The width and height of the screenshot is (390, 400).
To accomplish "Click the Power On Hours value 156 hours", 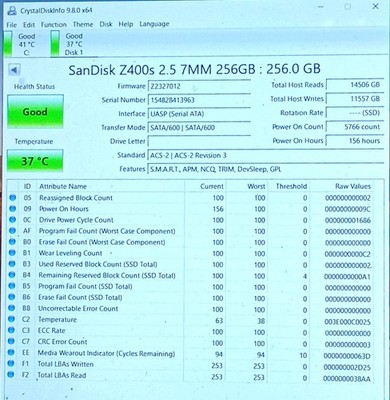I will tap(355, 141).
